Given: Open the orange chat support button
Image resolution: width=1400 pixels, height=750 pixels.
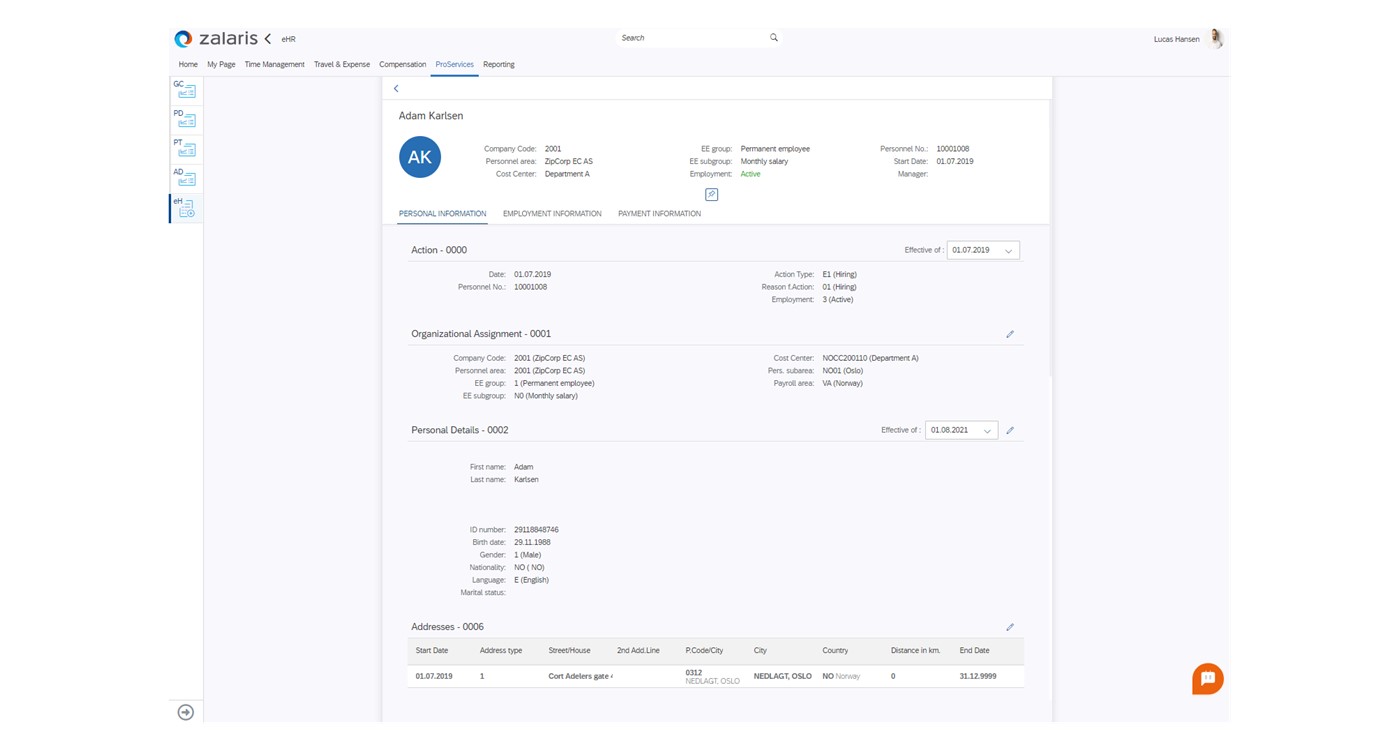Looking at the screenshot, I should (x=1207, y=679).
